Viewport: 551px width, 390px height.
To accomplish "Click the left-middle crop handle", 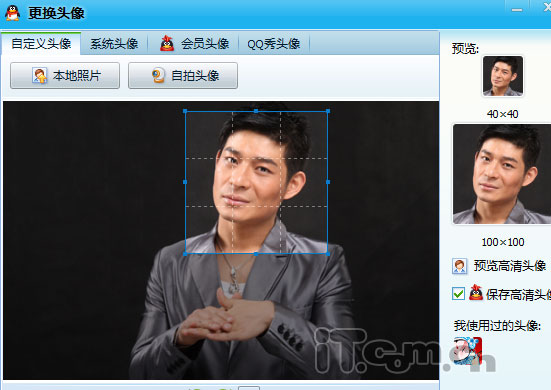I will [x=185, y=182].
